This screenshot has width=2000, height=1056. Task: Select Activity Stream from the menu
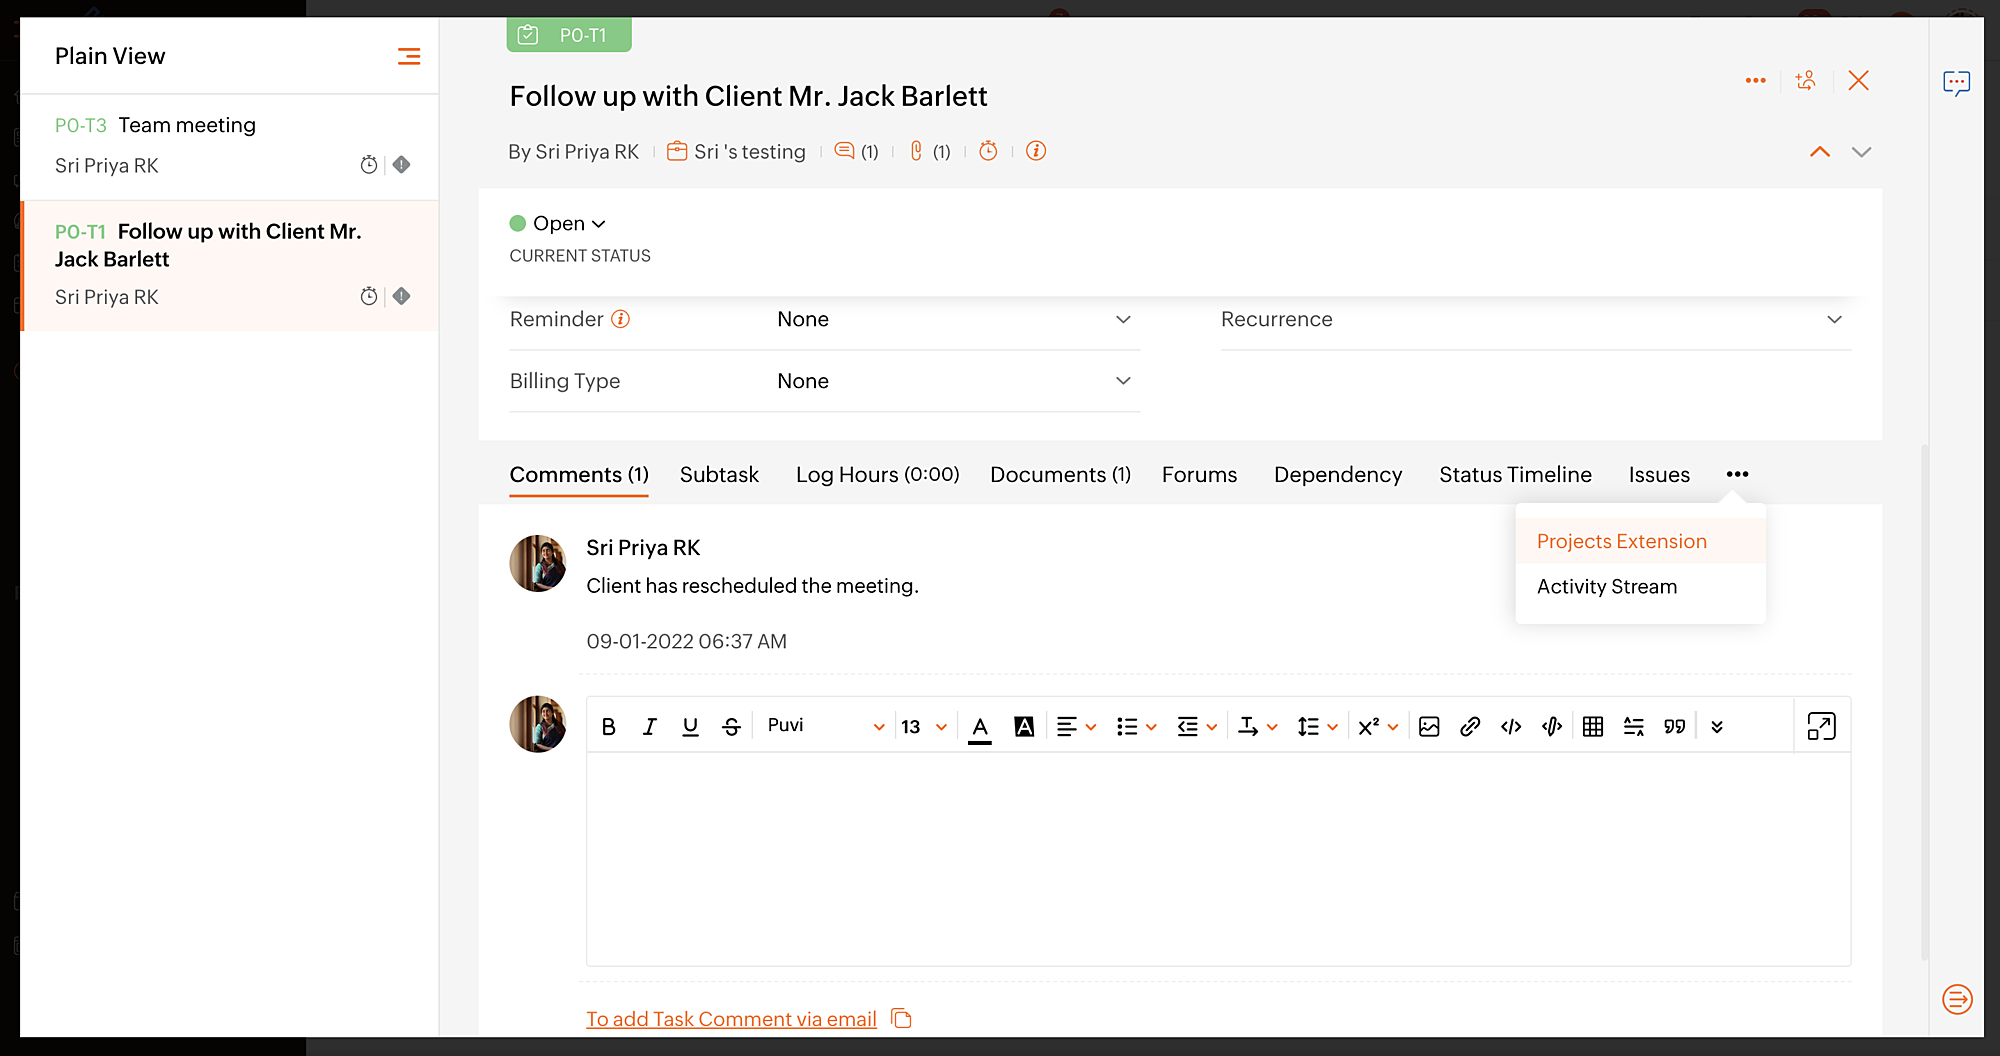pyautogui.click(x=1607, y=587)
